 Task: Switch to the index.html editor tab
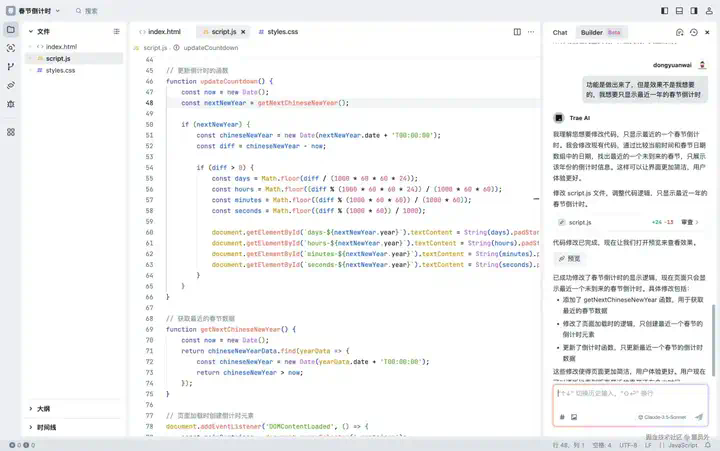[160, 32]
